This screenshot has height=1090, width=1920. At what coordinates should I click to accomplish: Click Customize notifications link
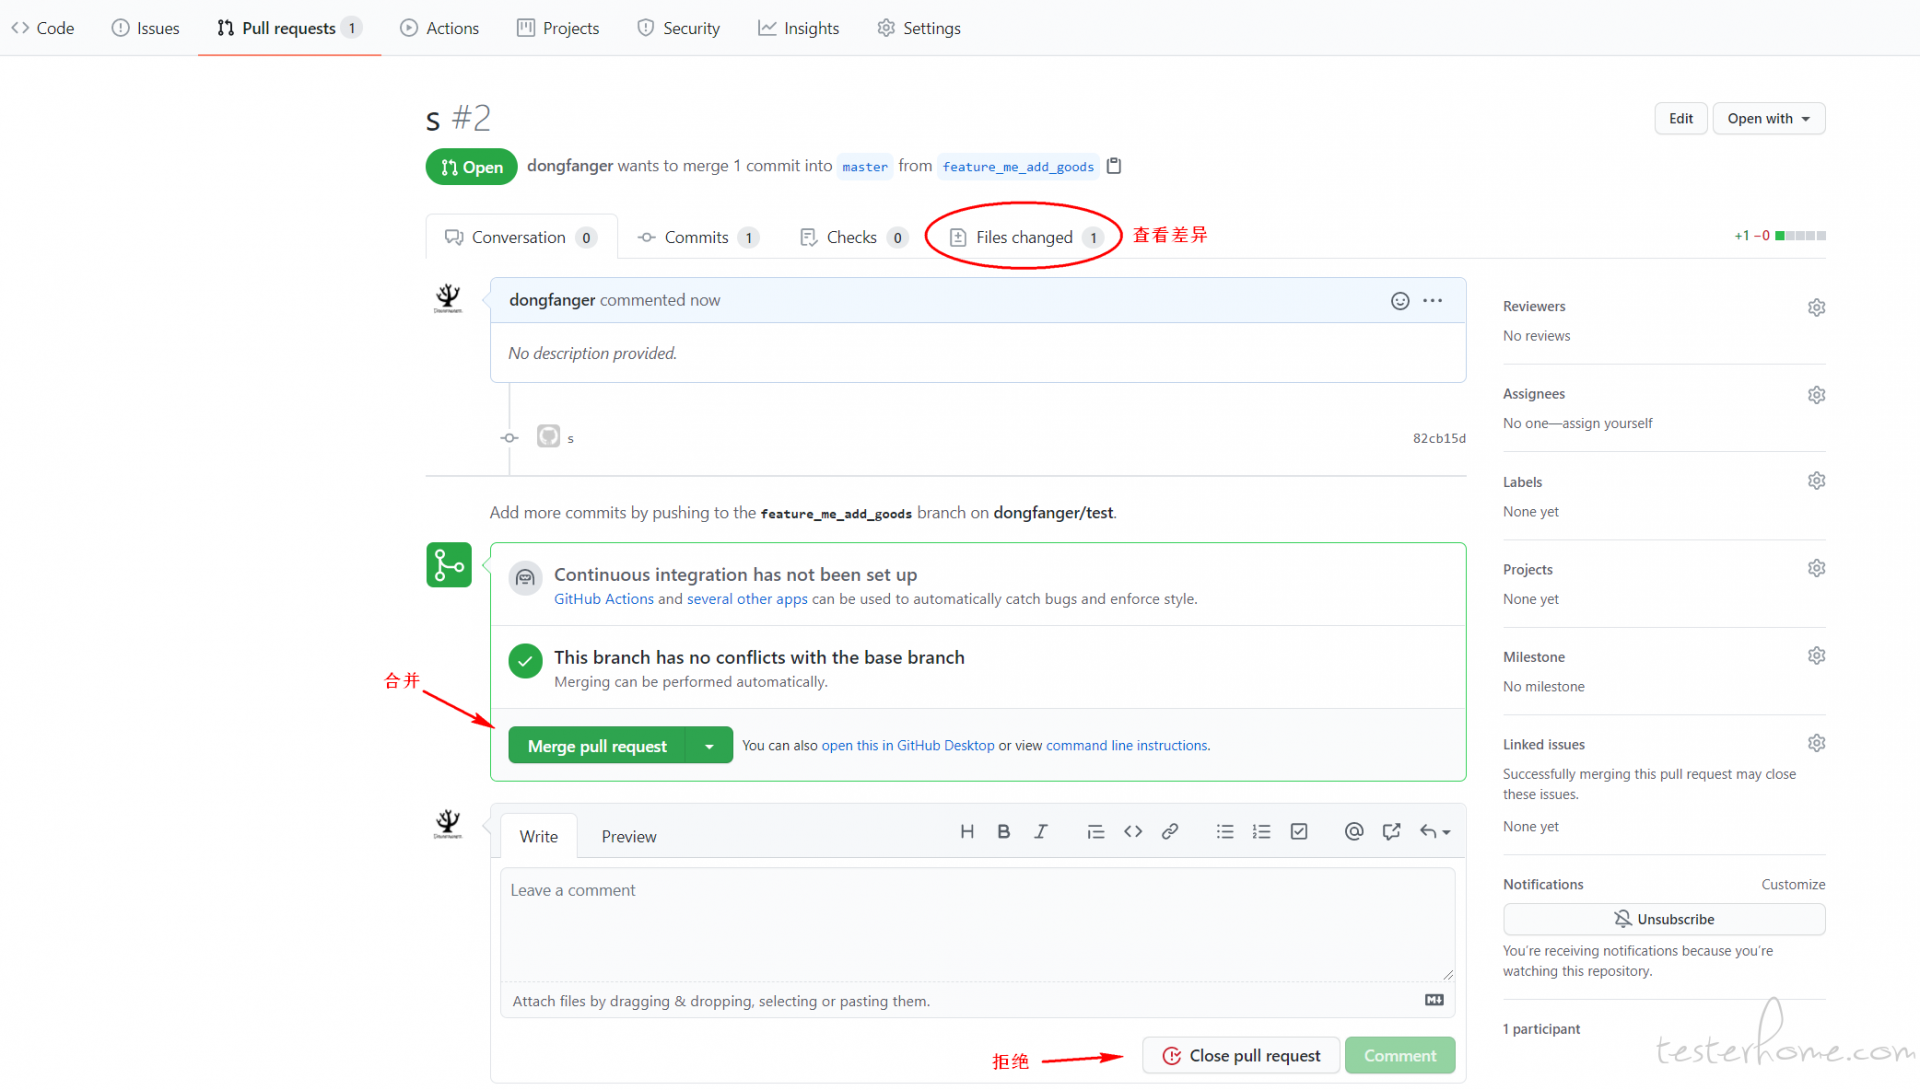click(x=1793, y=884)
